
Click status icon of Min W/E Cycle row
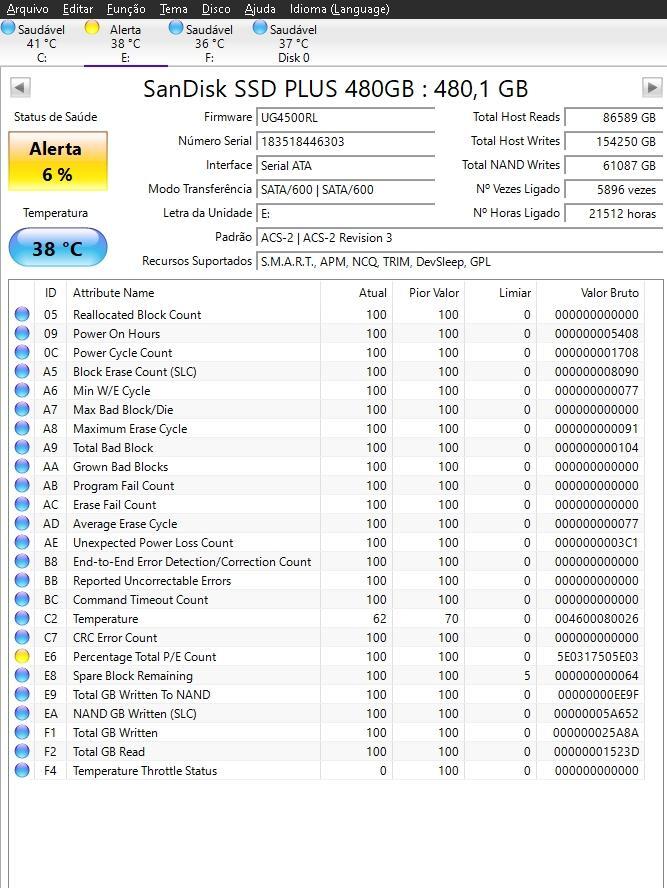point(22,391)
